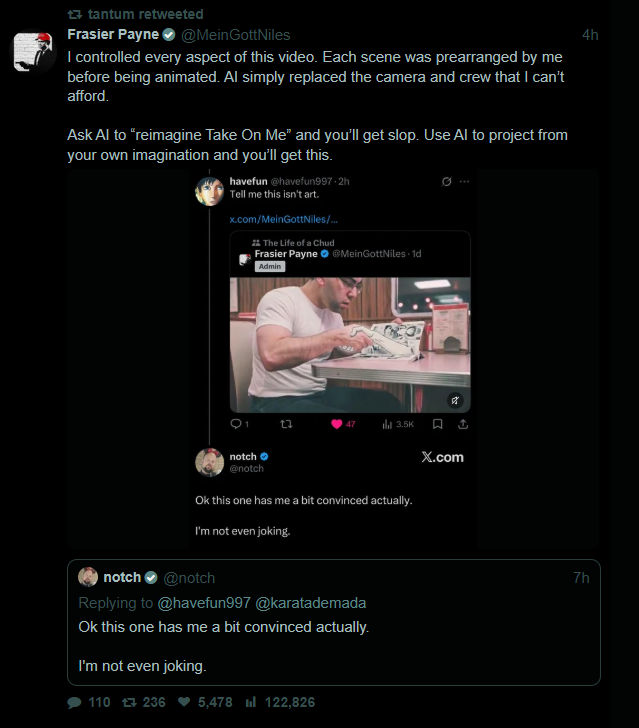Open the diner video thumbnail

(349, 345)
